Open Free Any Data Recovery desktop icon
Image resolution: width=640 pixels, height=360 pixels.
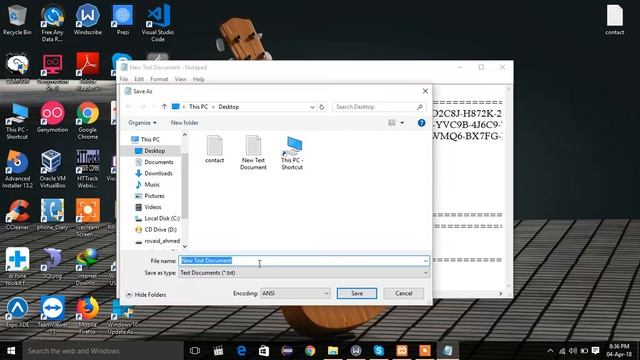click(52, 23)
